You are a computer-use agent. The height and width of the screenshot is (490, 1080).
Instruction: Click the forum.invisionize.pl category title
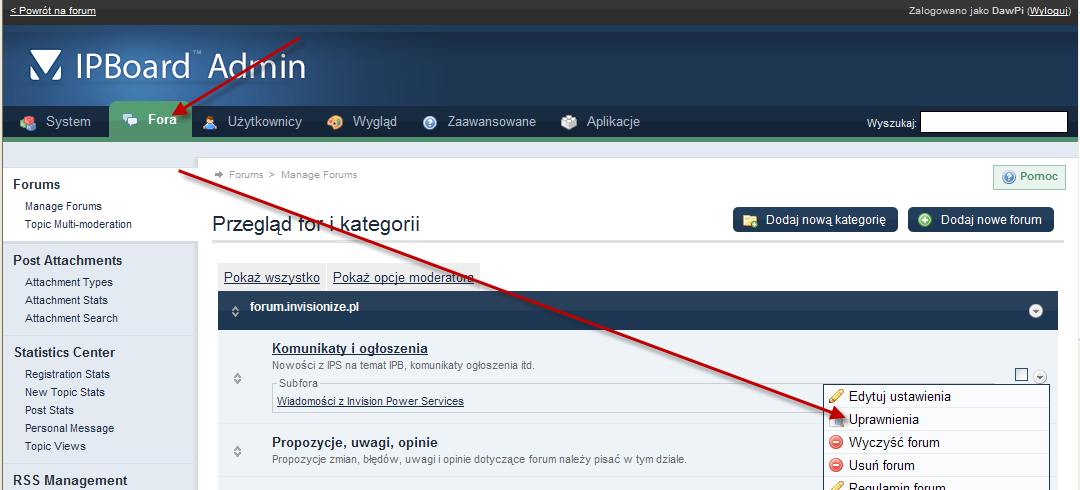[304, 307]
